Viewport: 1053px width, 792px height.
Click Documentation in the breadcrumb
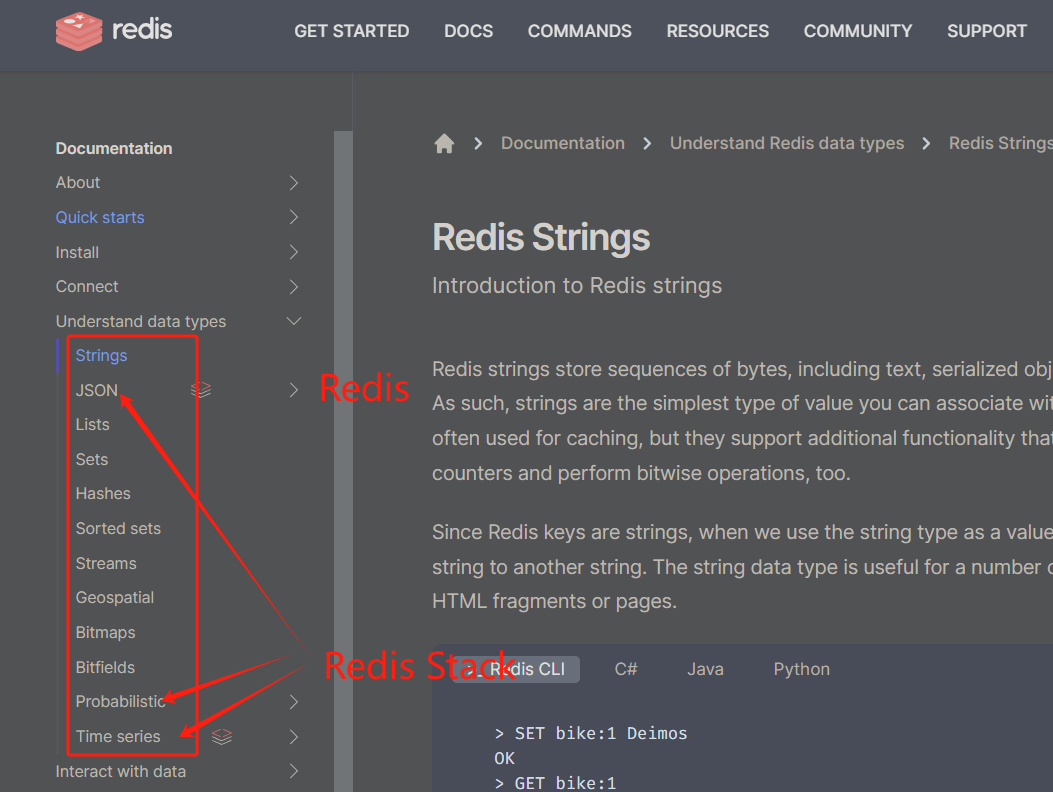[562, 143]
